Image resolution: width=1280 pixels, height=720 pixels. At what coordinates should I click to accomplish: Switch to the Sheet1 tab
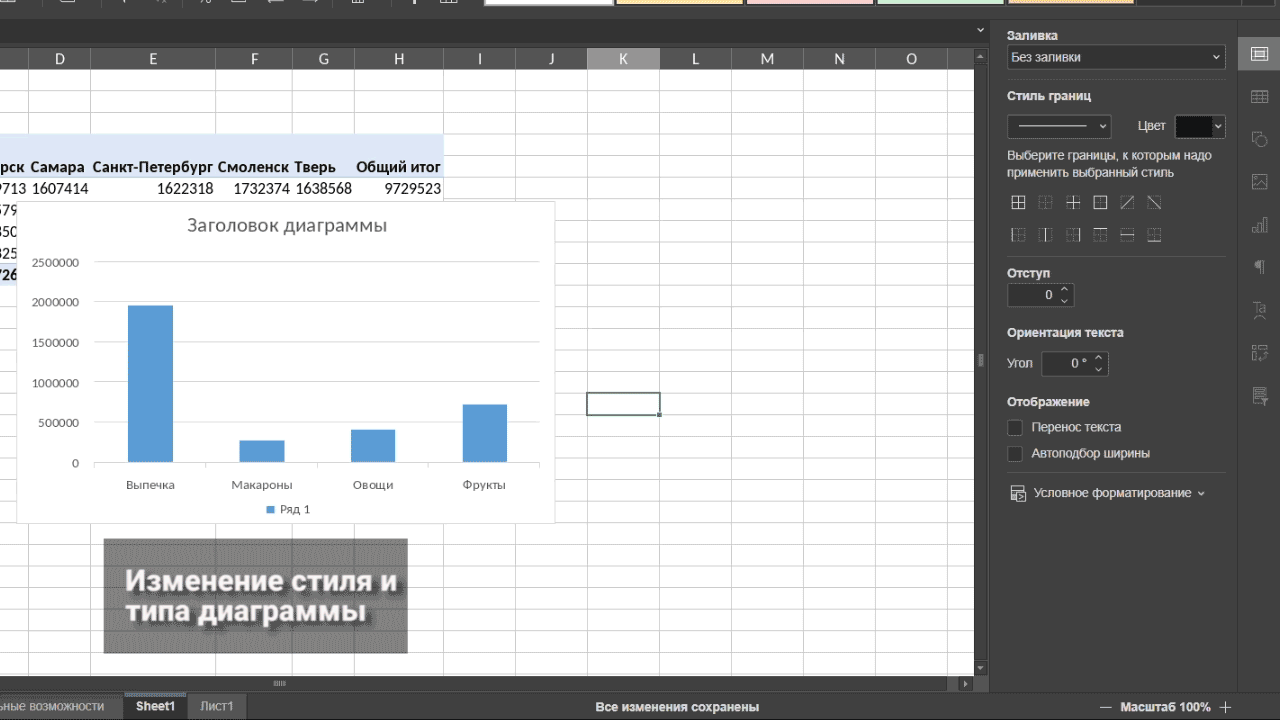coord(155,706)
